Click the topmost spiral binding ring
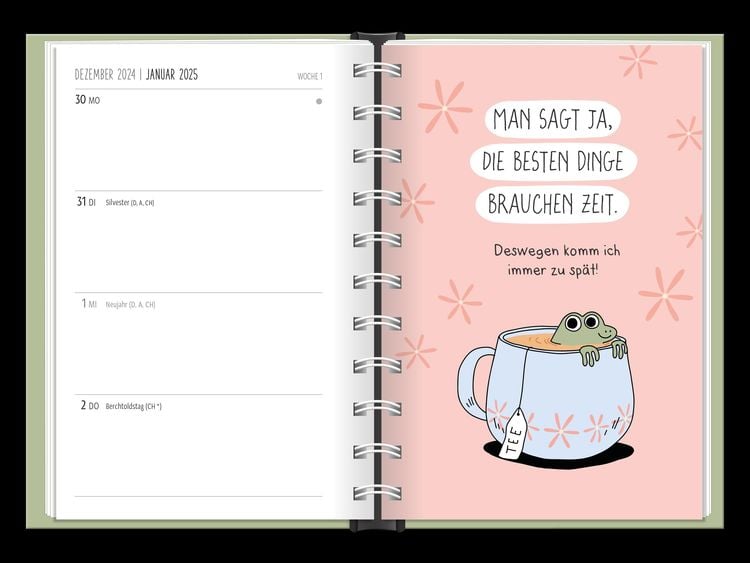The width and height of the screenshot is (750, 563). click(x=377, y=70)
